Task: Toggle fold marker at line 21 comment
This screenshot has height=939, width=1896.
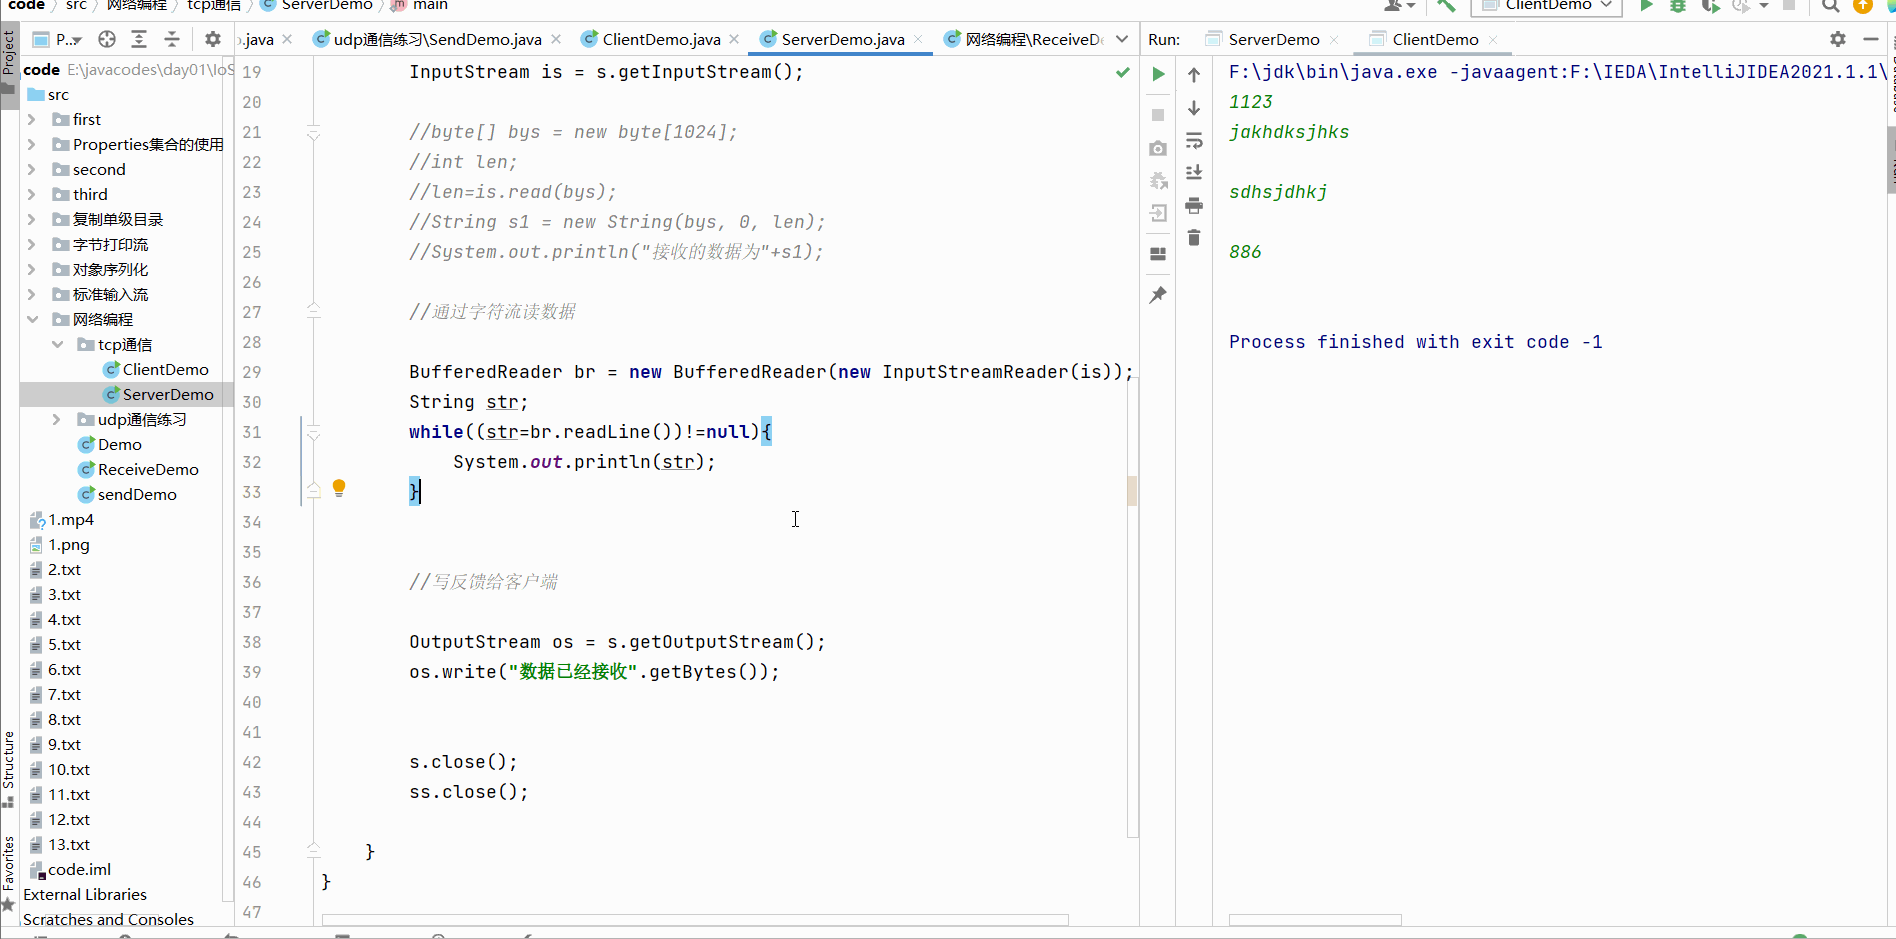Action: [x=313, y=133]
